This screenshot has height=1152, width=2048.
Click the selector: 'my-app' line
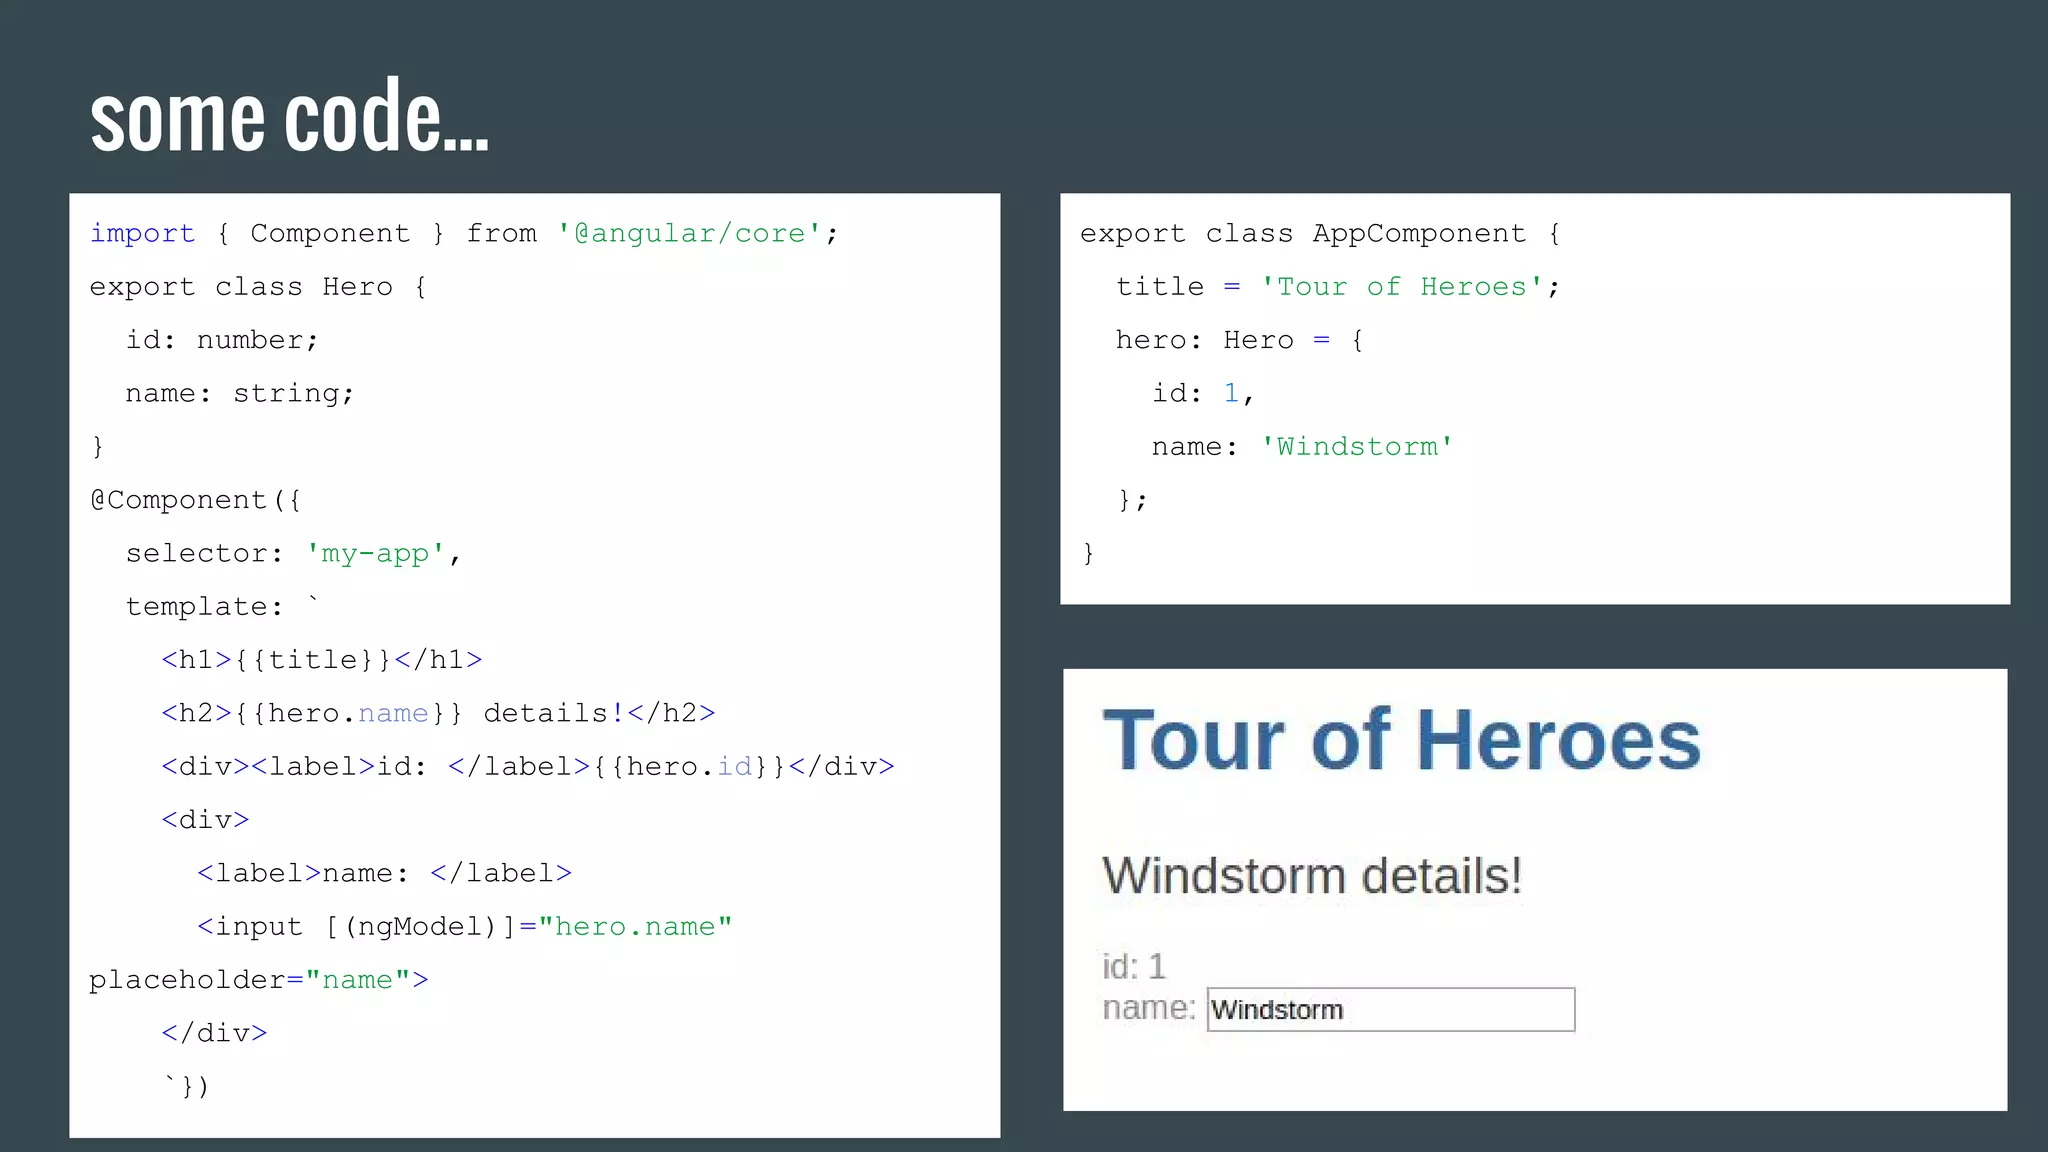tap(294, 553)
